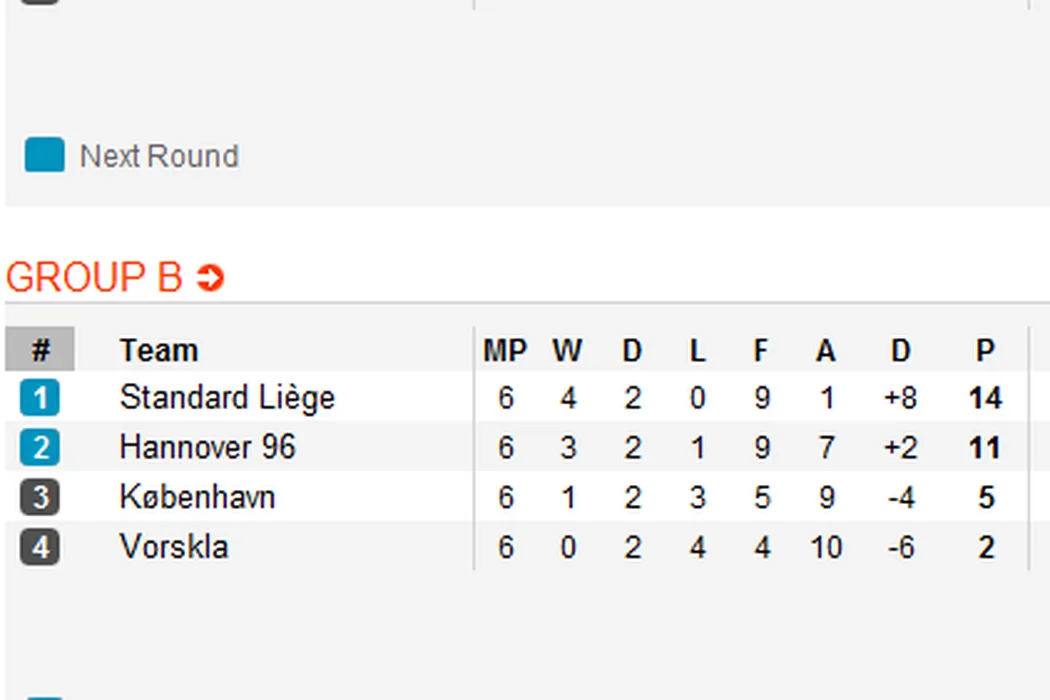Click Hannover 96's +2 goal difference
The width and height of the screenshot is (1050, 700).
pos(900,447)
